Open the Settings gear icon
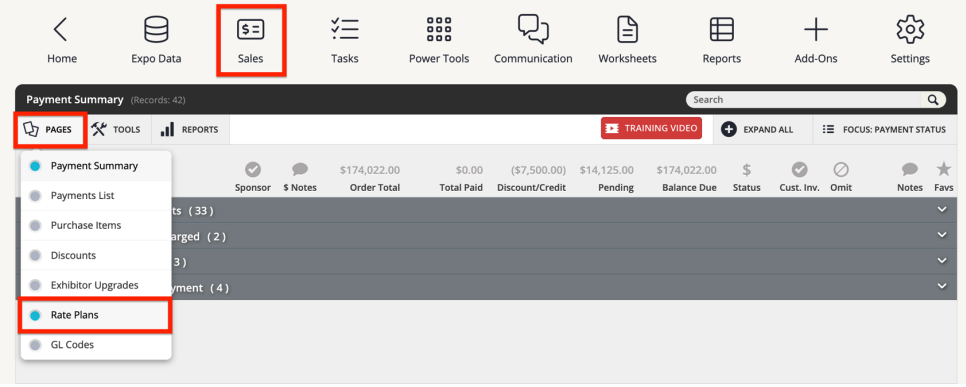Viewport: 966px width, 387px height. (x=910, y=30)
